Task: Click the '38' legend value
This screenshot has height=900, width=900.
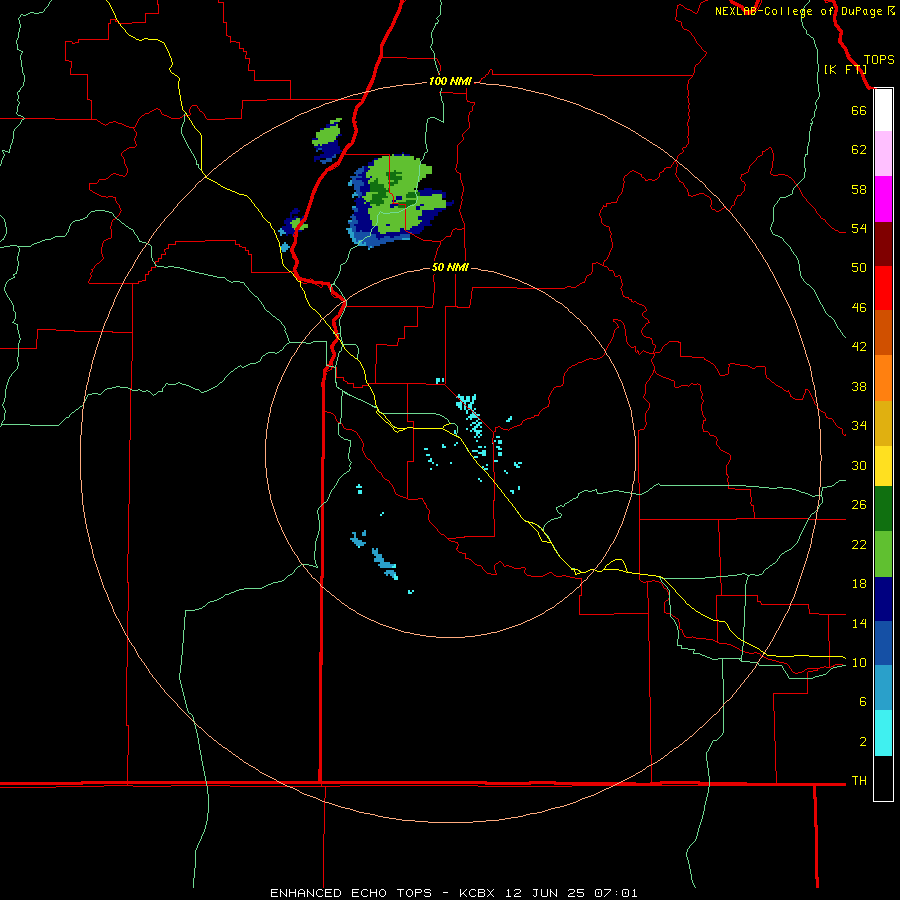Action: tap(859, 386)
